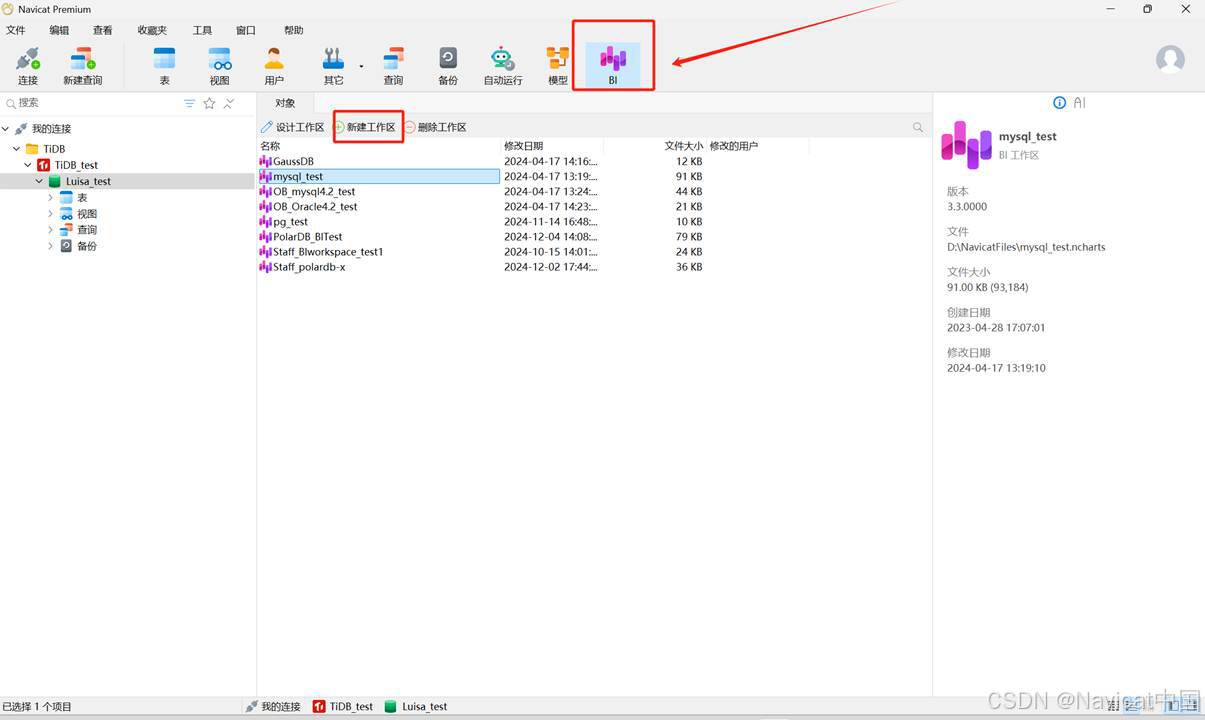Open the 工具 menu
This screenshot has height=720, width=1205.
(x=202, y=30)
